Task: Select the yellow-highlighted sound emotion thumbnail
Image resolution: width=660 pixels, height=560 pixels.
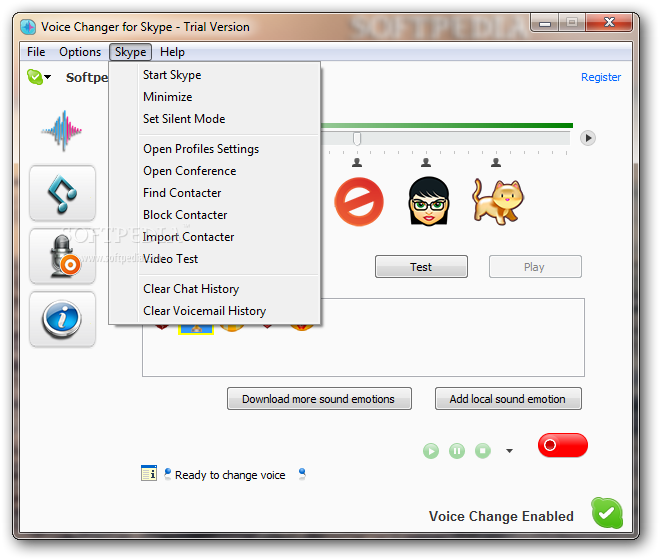Action: (196, 329)
